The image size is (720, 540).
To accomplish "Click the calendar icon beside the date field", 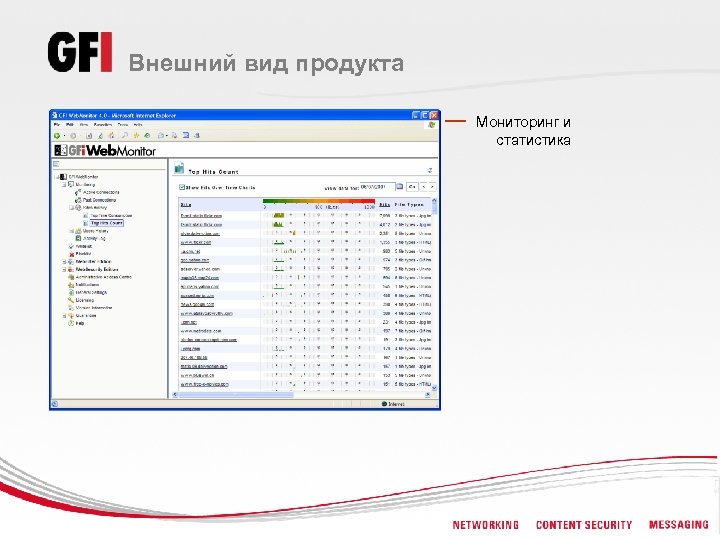I will [399, 187].
